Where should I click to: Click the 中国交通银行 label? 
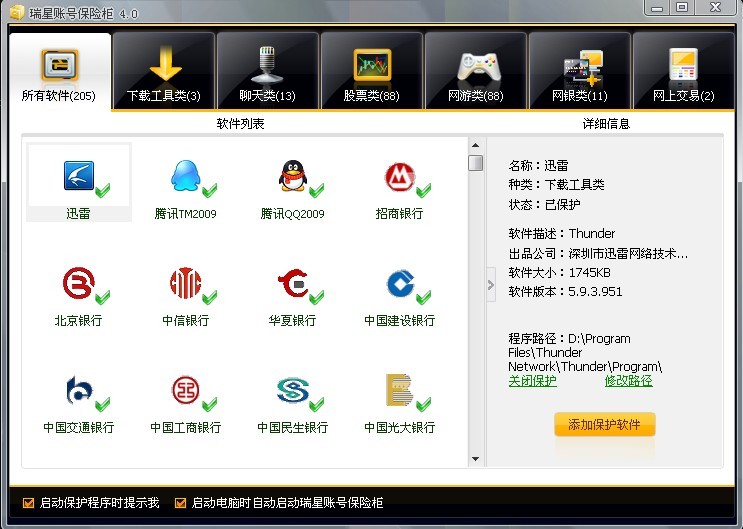[78, 428]
